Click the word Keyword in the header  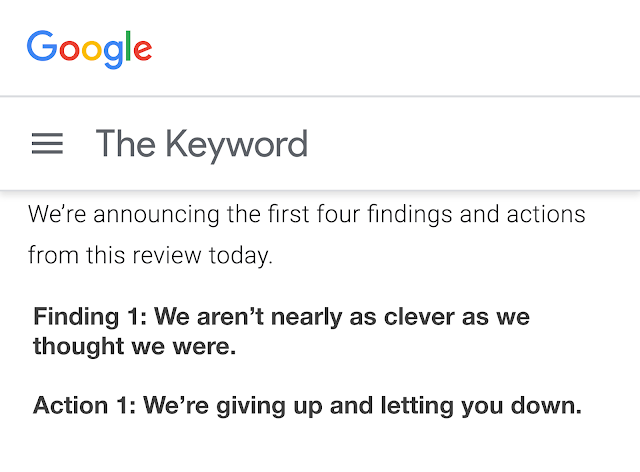pos(236,145)
